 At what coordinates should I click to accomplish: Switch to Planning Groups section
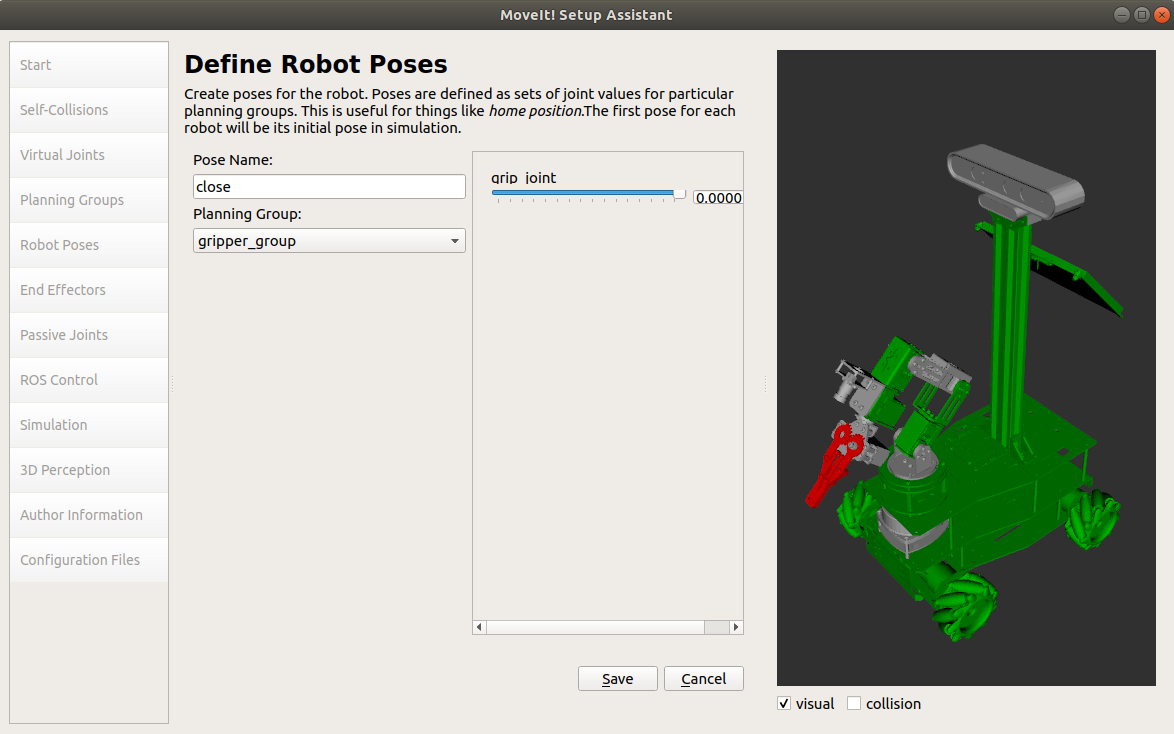[x=89, y=200]
